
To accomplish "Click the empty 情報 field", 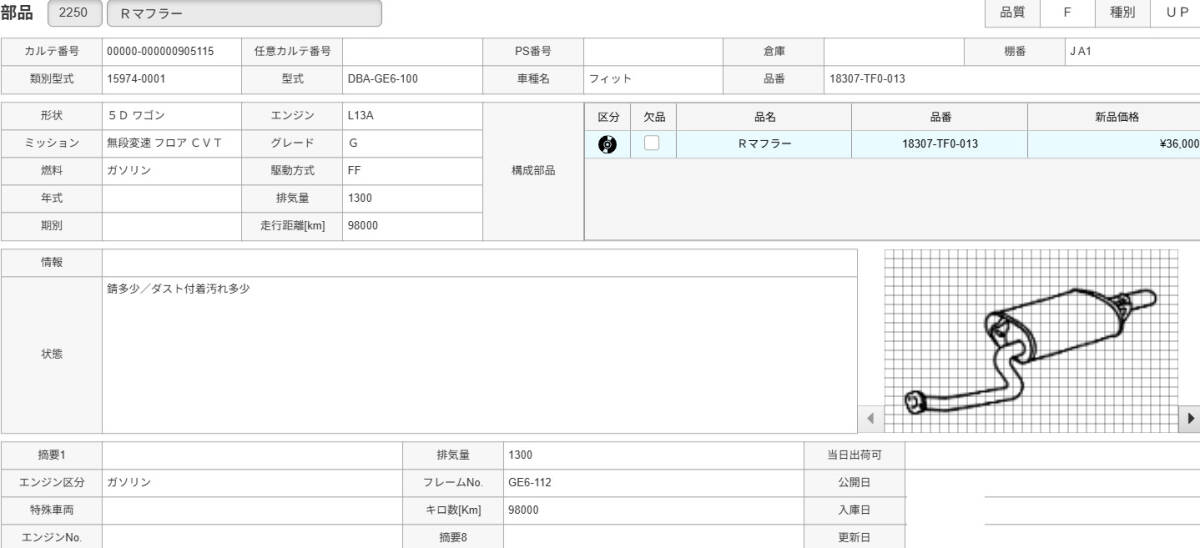I will click(480, 262).
